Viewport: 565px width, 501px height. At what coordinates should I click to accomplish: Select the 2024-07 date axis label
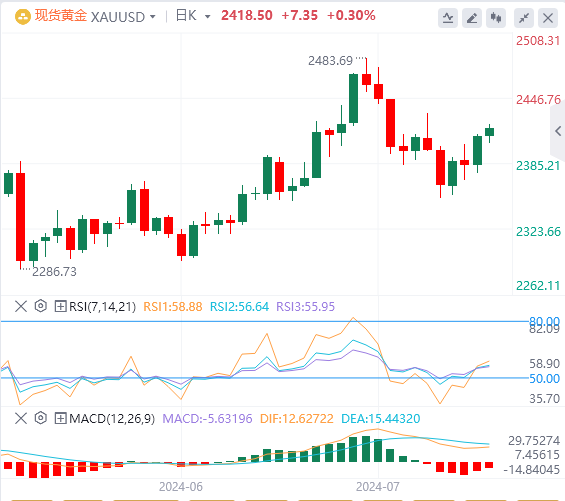[378, 487]
